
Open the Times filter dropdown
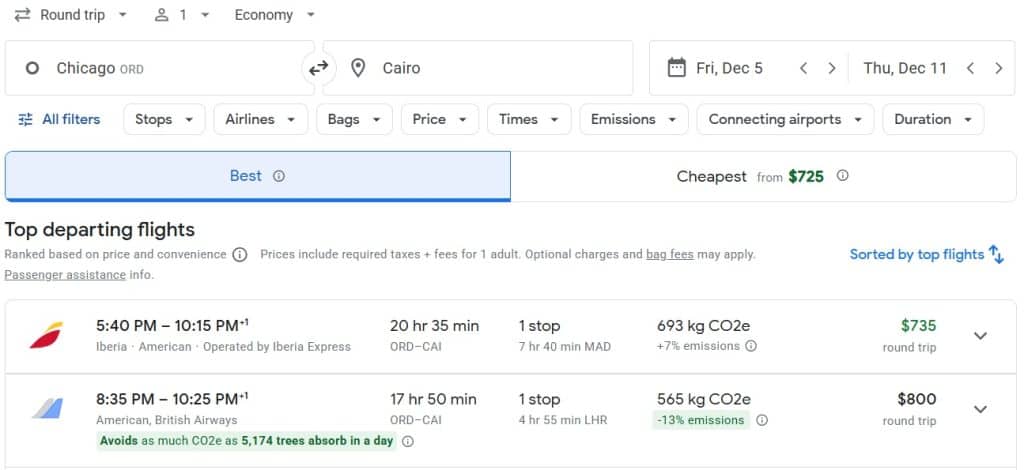[x=529, y=119]
